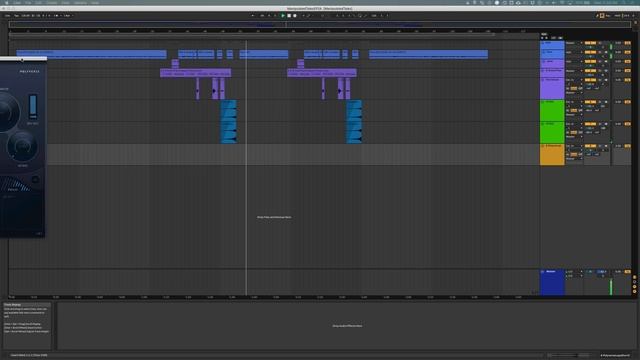This screenshot has width=640, height=360.
Task: Click the orange icon left of Key switch
Action: [x=602, y=16]
